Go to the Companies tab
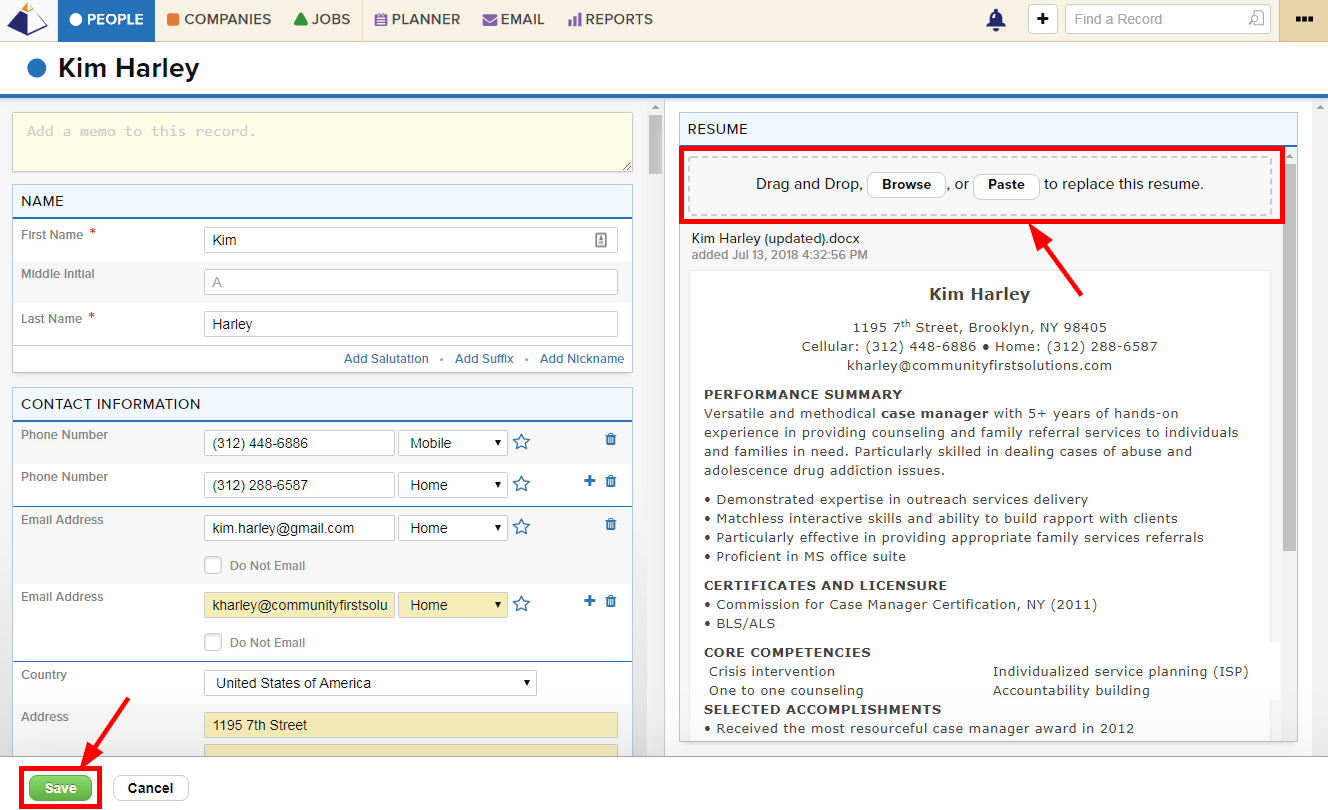 [219, 19]
